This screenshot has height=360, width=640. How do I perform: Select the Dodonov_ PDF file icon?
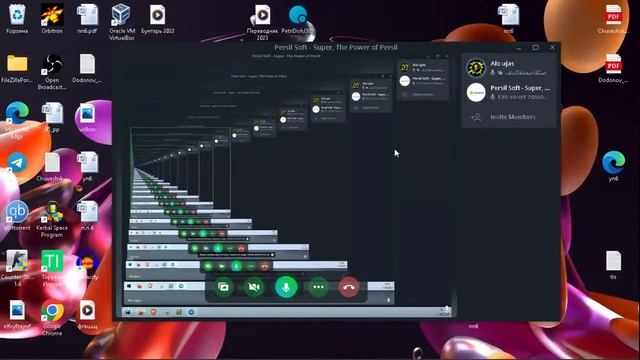[x=613, y=68]
